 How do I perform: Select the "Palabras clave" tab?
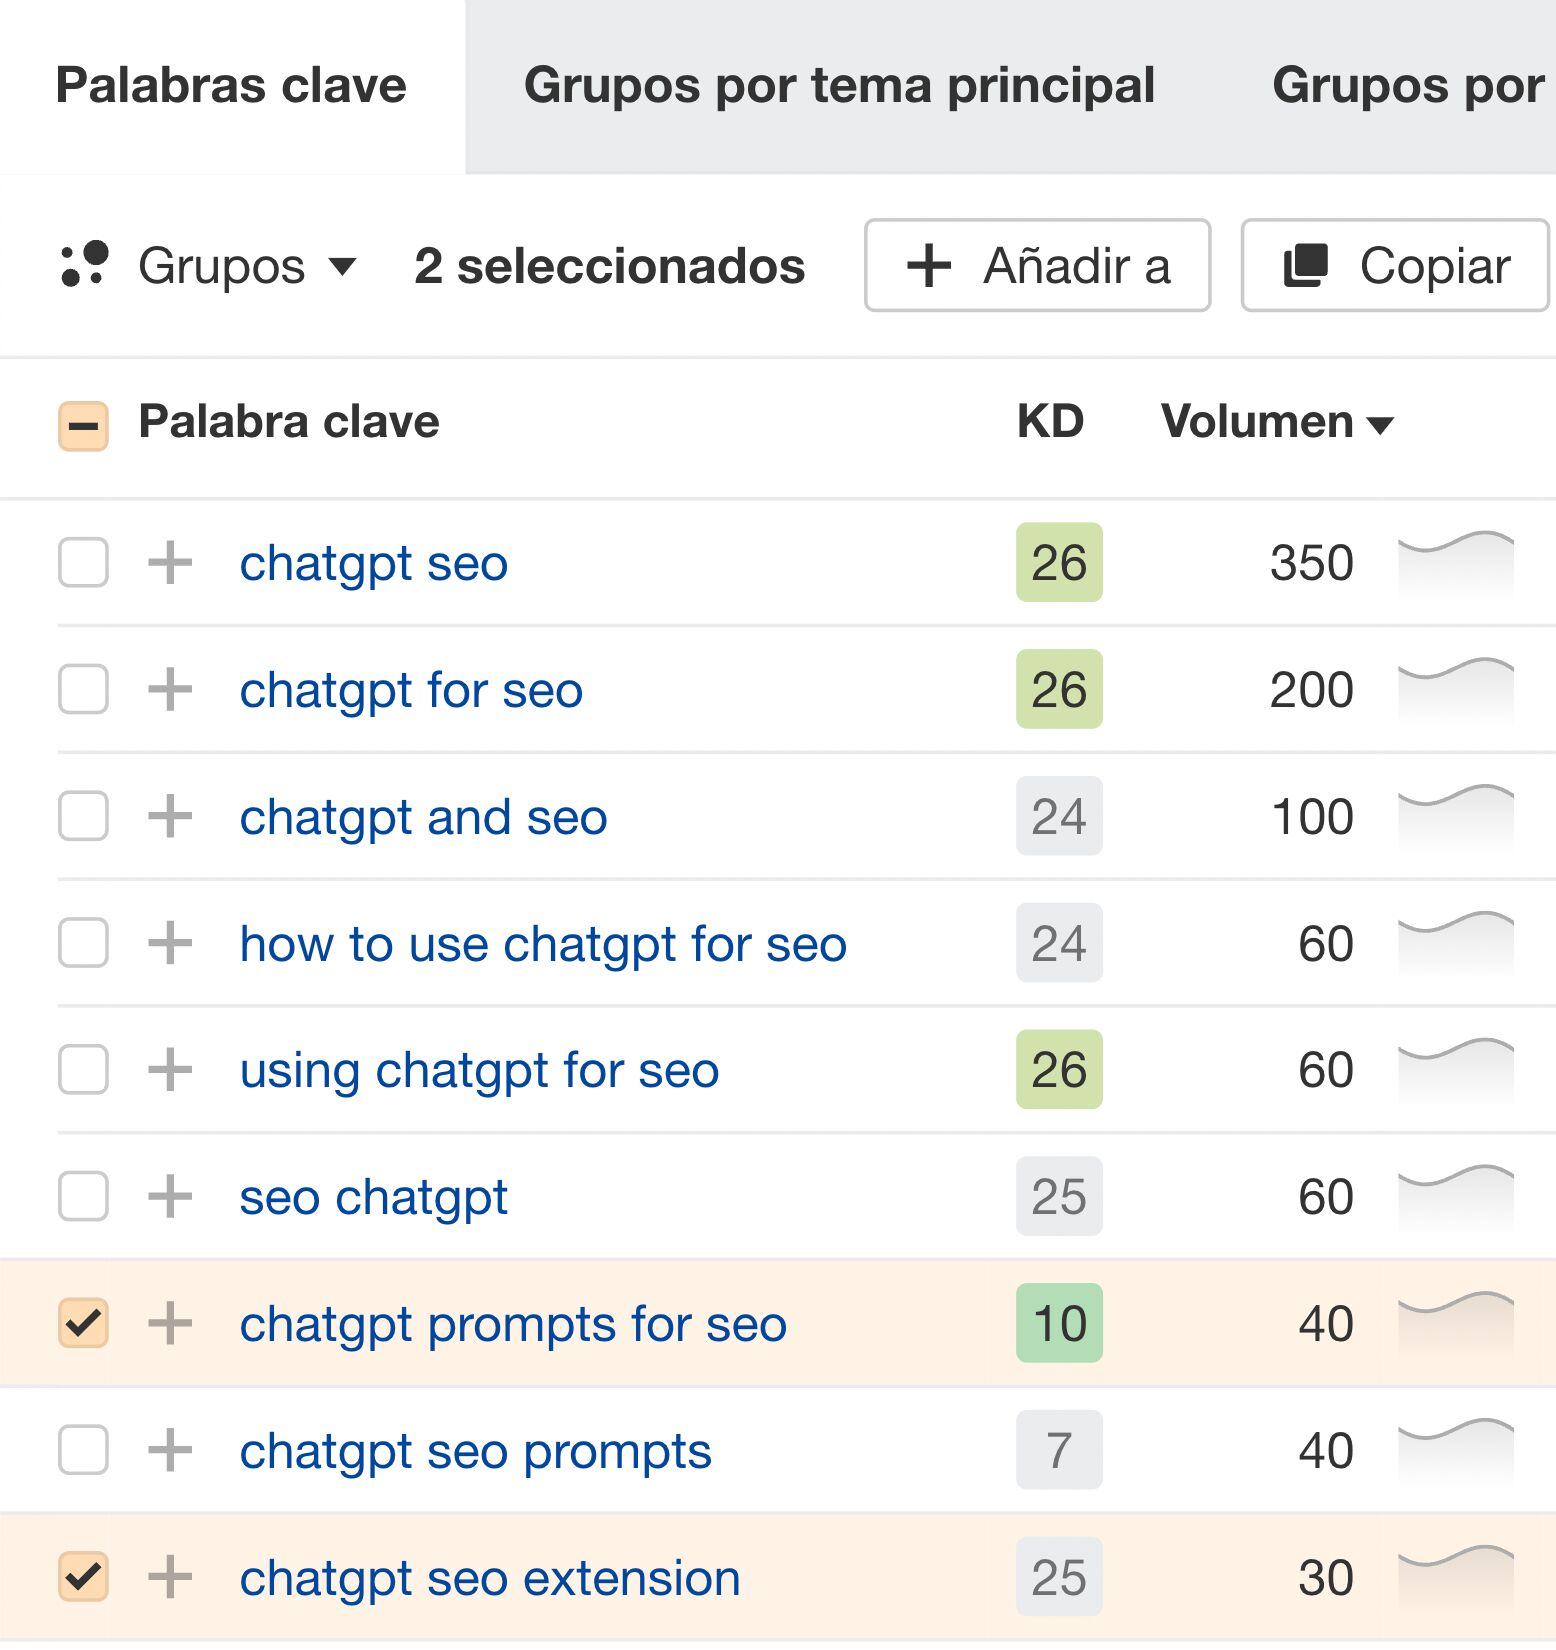(x=230, y=85)
